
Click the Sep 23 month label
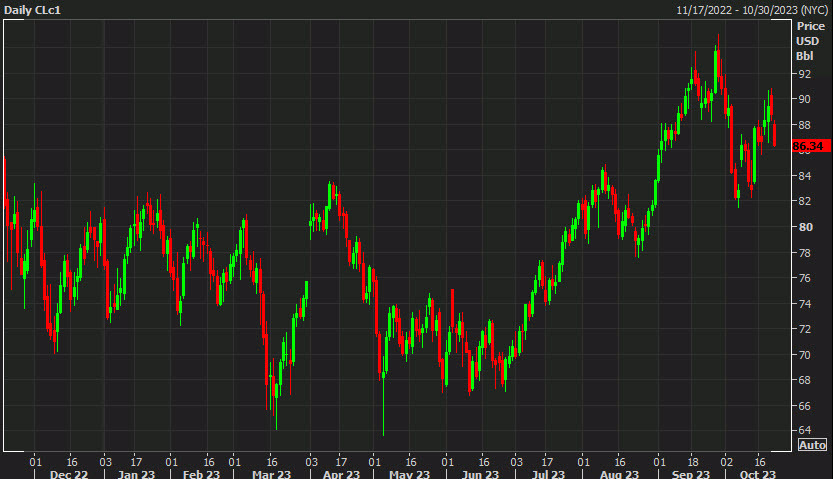691,474
